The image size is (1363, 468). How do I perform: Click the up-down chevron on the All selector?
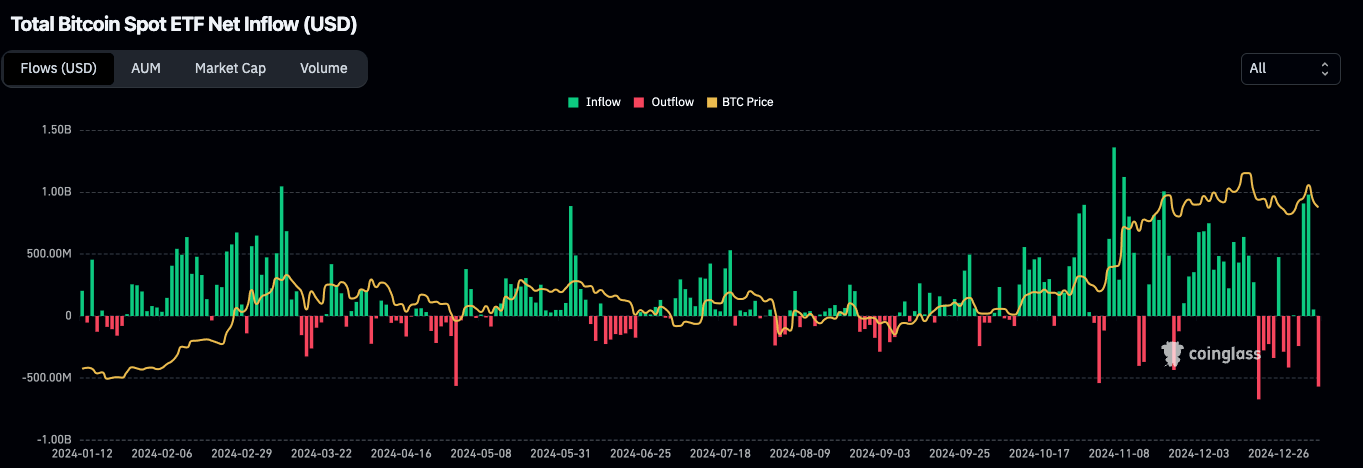[1324, 68]
